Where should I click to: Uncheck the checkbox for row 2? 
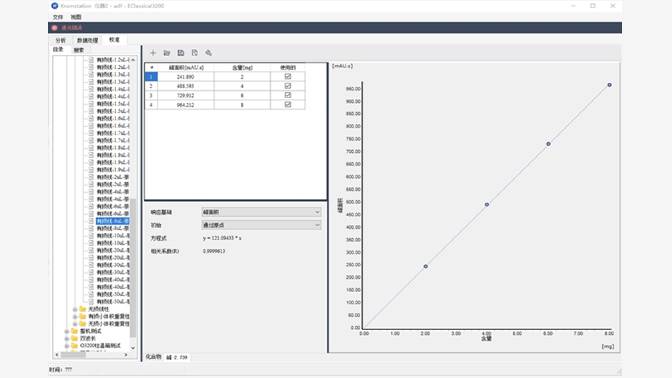[288, 86]
